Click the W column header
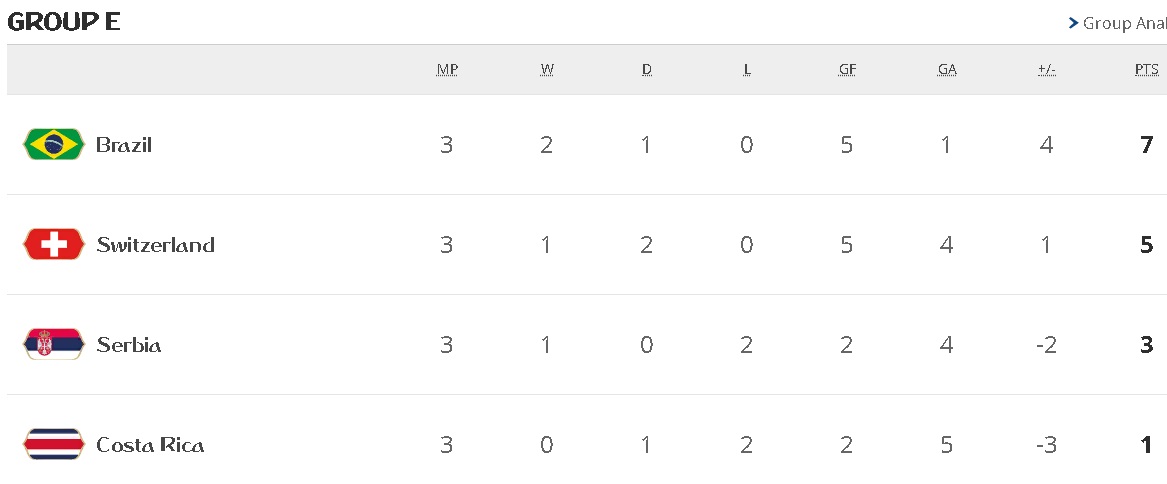The height and width of the screenshot is (484, 1167). coord(547,70)
